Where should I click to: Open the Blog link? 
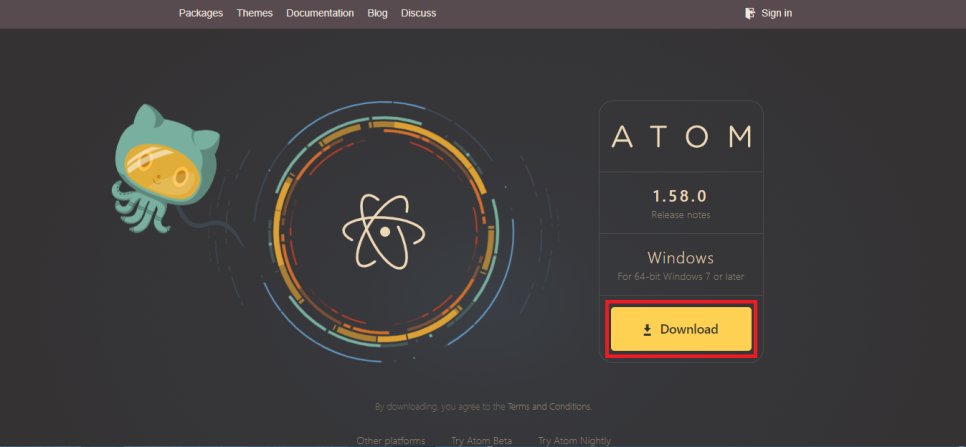377,13
